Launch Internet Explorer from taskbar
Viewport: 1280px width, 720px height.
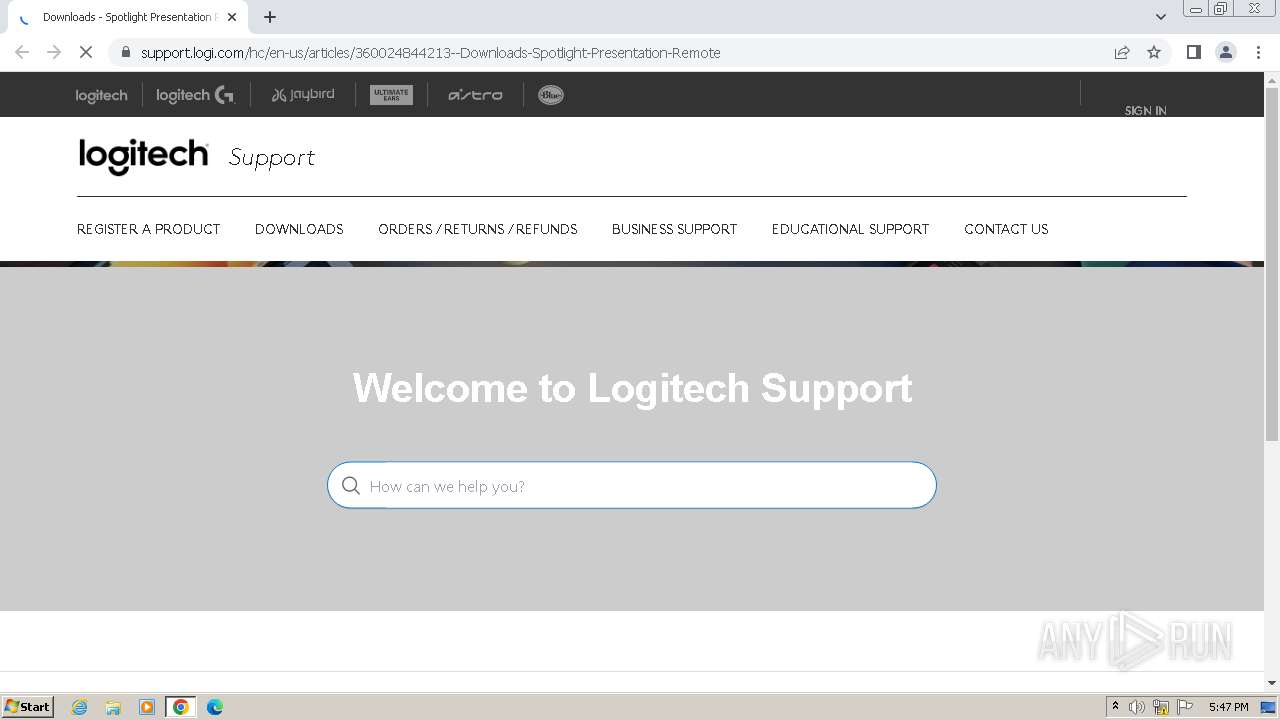point(80,707)
